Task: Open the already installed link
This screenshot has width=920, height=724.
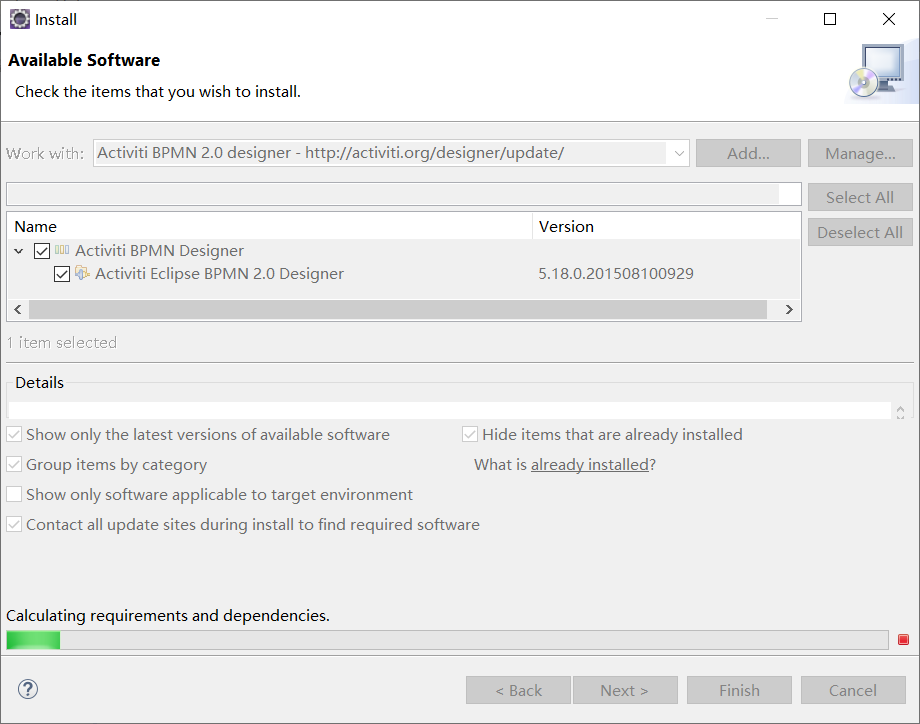Action: [x=590, y=465]
